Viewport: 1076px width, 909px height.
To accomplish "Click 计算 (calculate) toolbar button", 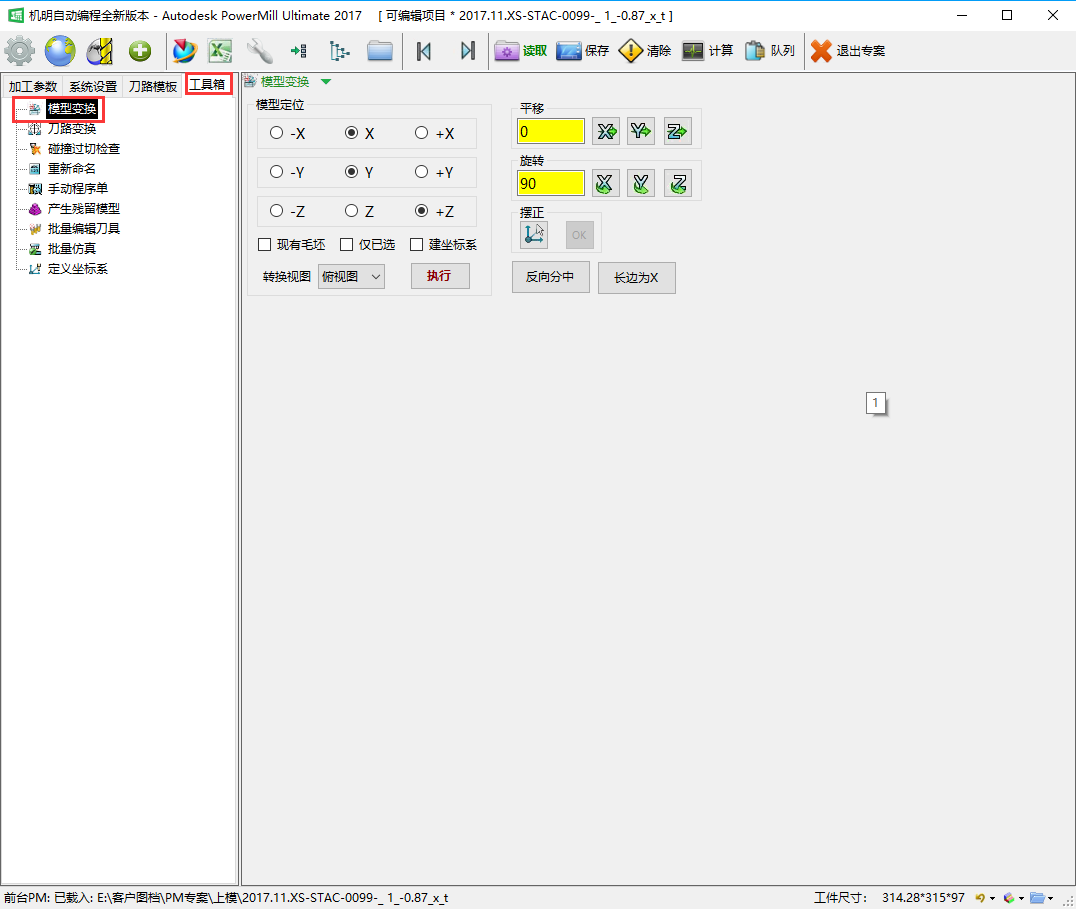I will [x=707, y=51].
